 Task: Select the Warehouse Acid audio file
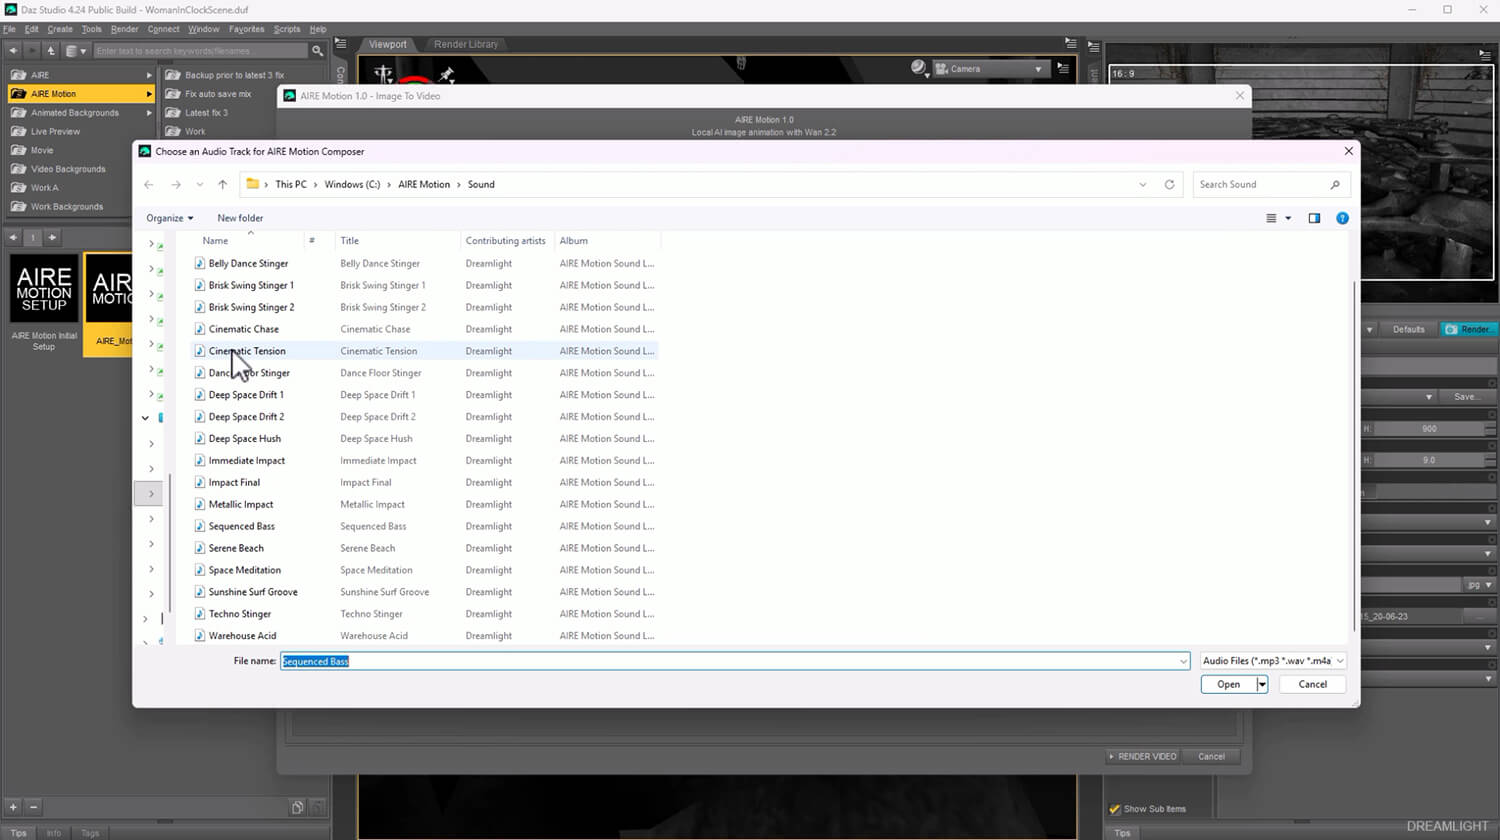point(242,636)
